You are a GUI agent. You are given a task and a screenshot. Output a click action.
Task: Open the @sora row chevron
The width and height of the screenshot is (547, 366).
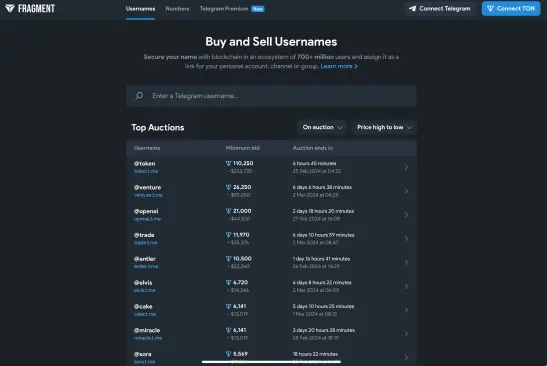(x=406, y=358)
